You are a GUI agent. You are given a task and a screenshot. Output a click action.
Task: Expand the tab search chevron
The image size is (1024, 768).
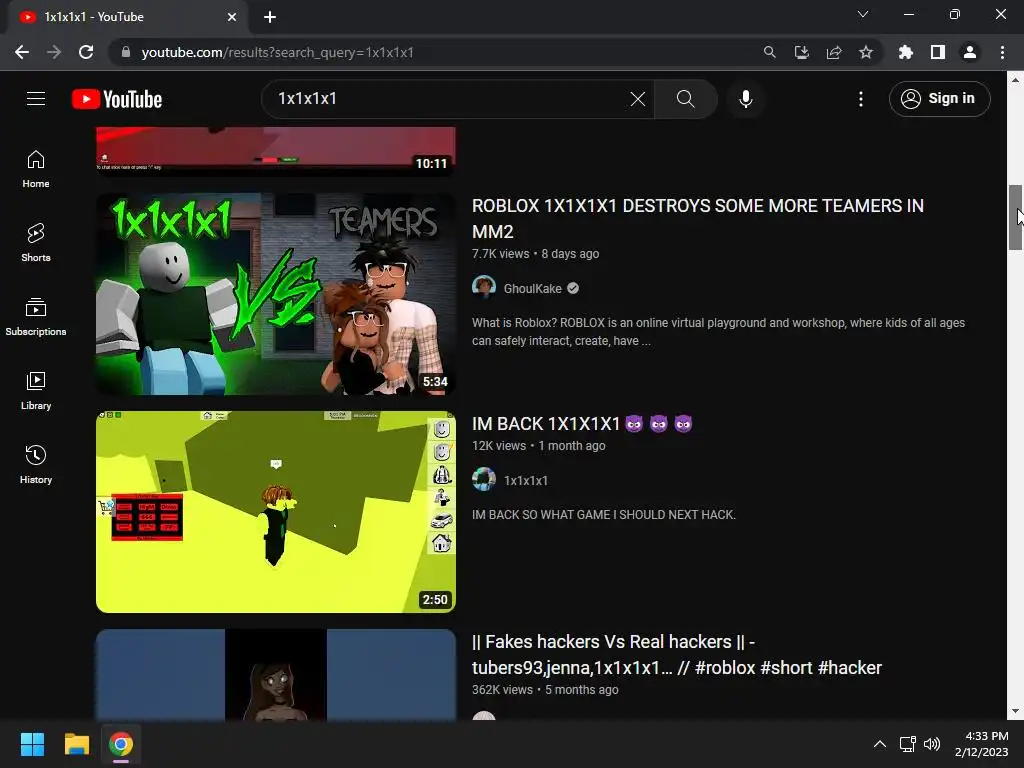(x=863, y=14)
